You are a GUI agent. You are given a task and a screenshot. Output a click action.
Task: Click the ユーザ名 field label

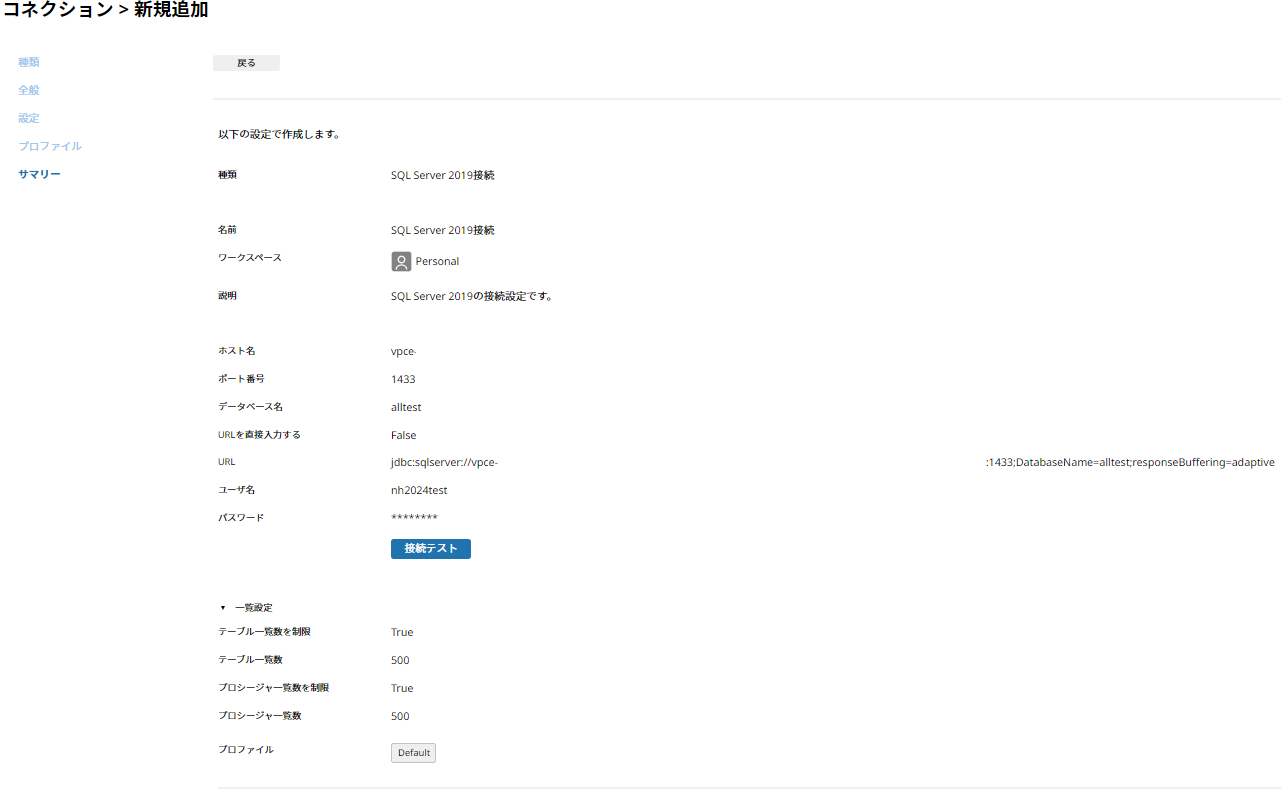[237, 490]
